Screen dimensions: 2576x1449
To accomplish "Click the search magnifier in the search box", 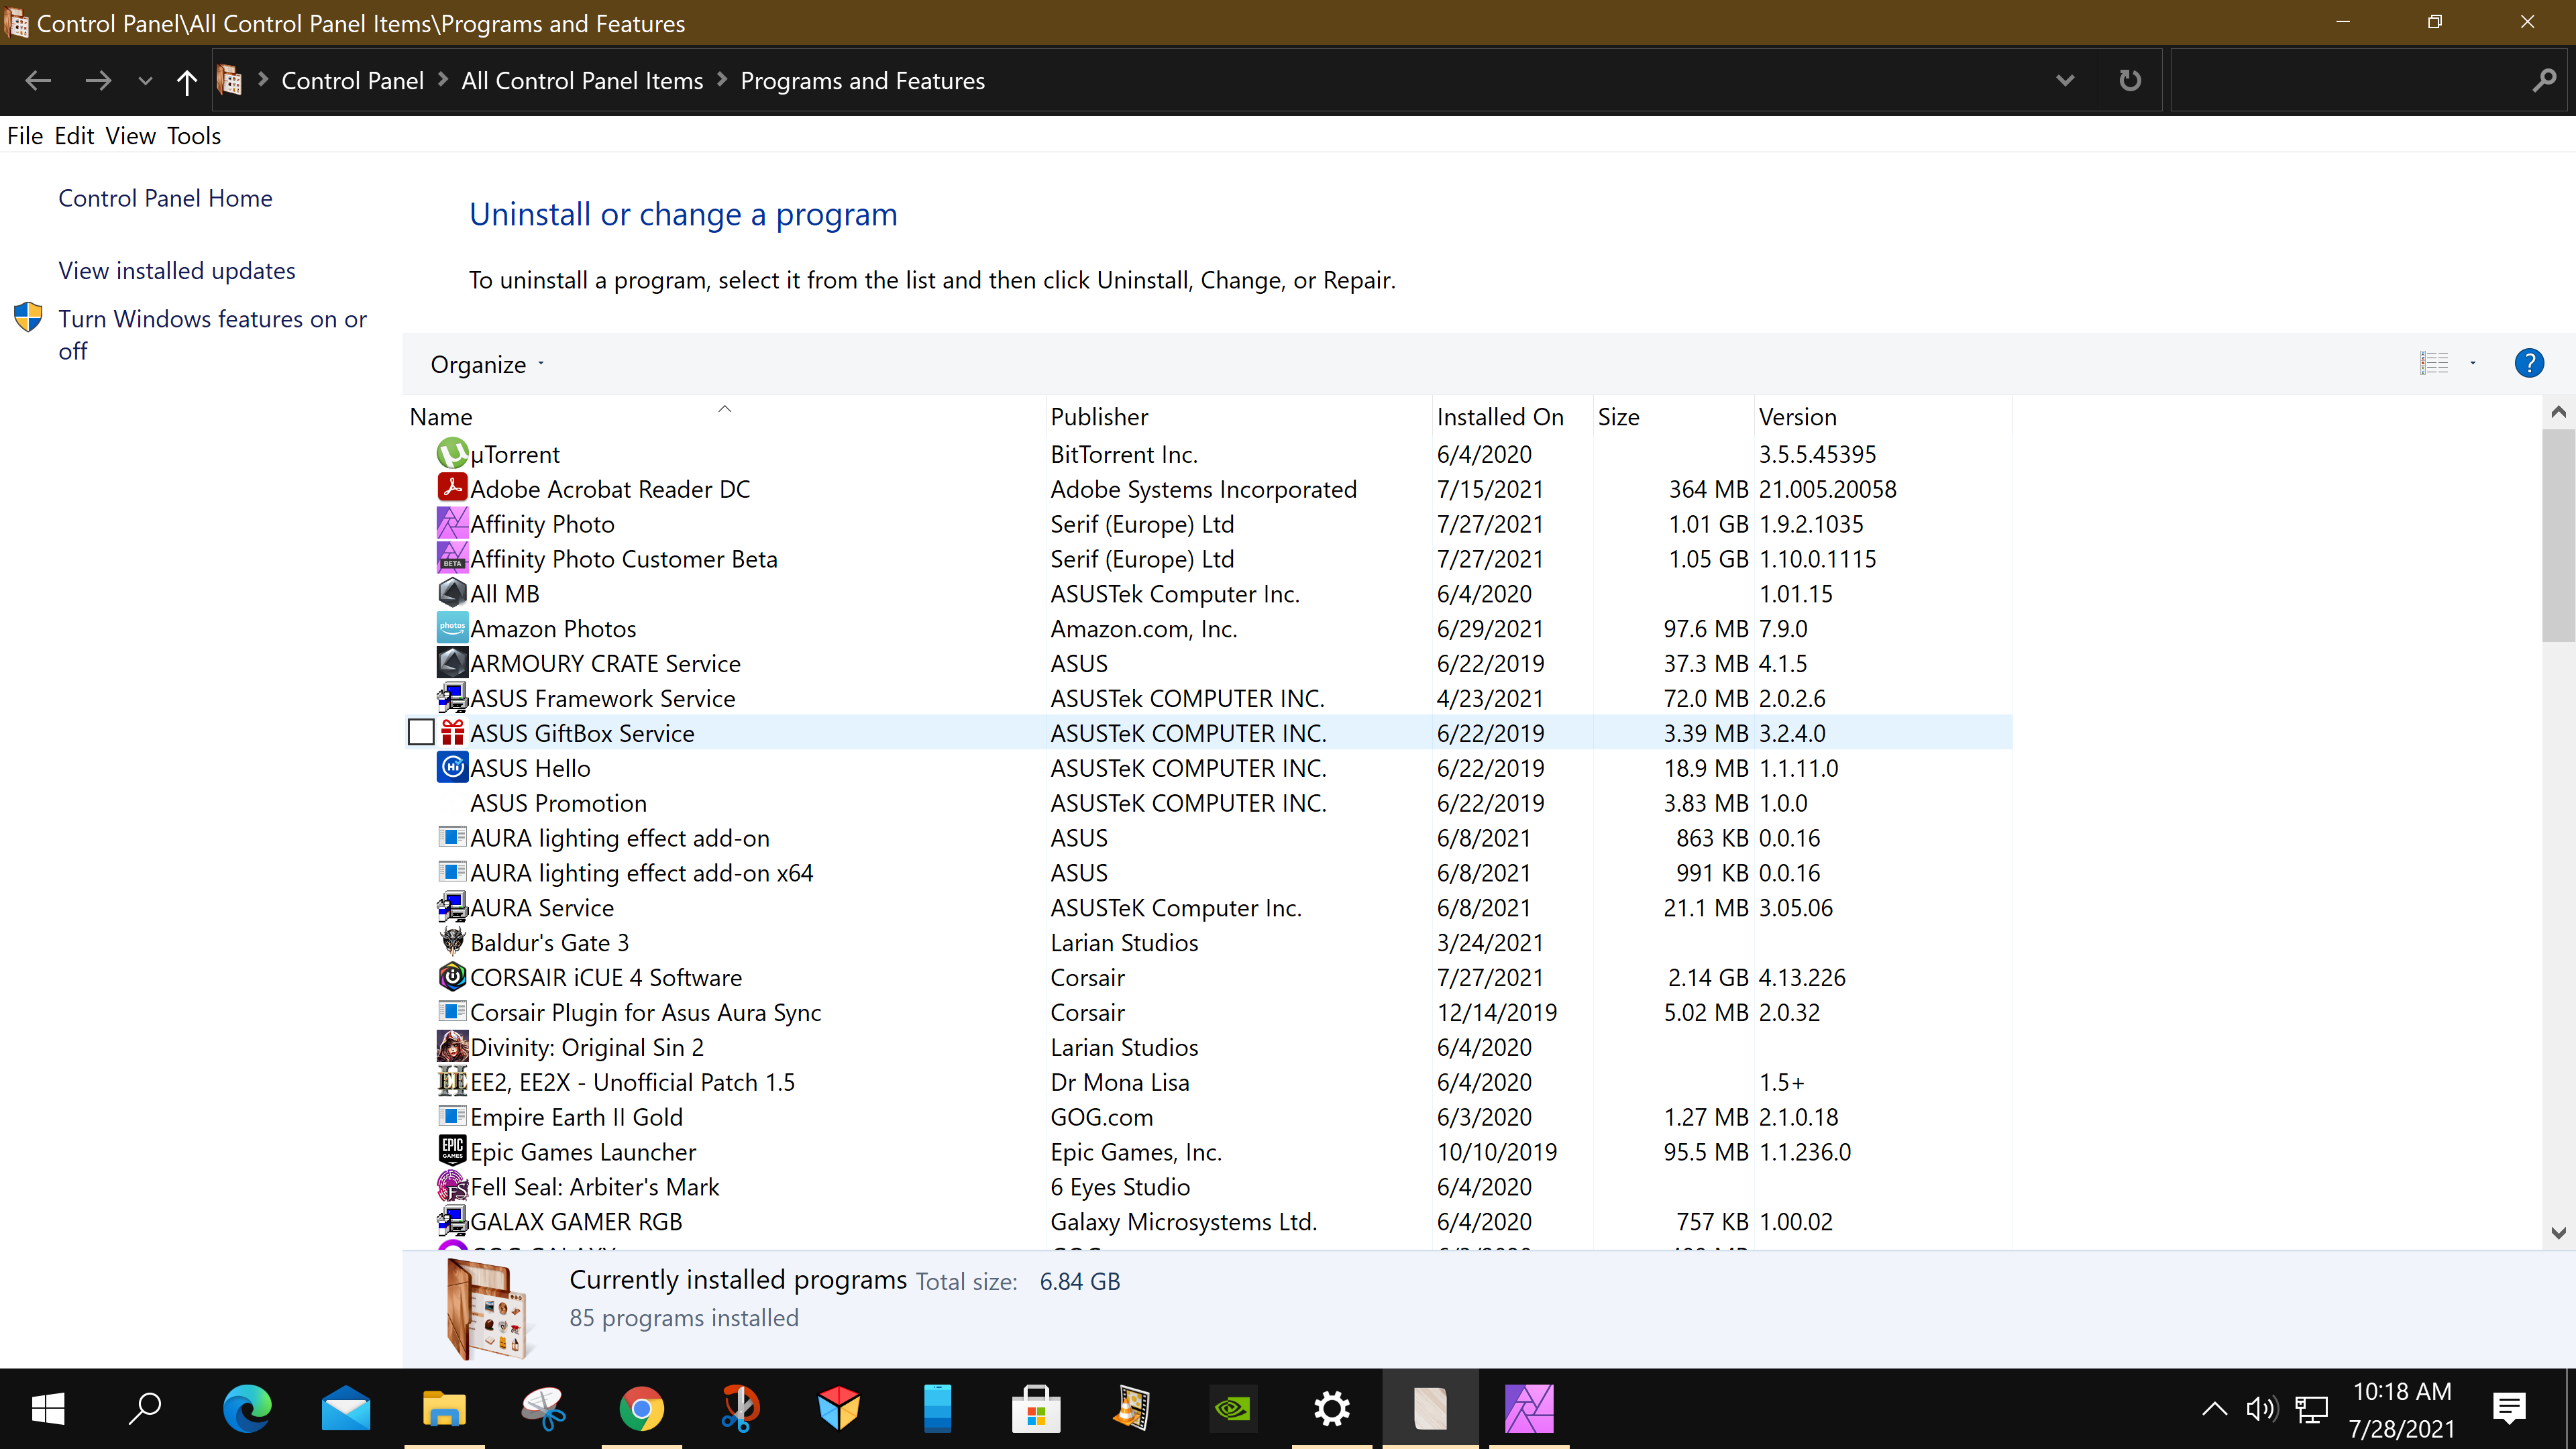I will pos(2544,80).
